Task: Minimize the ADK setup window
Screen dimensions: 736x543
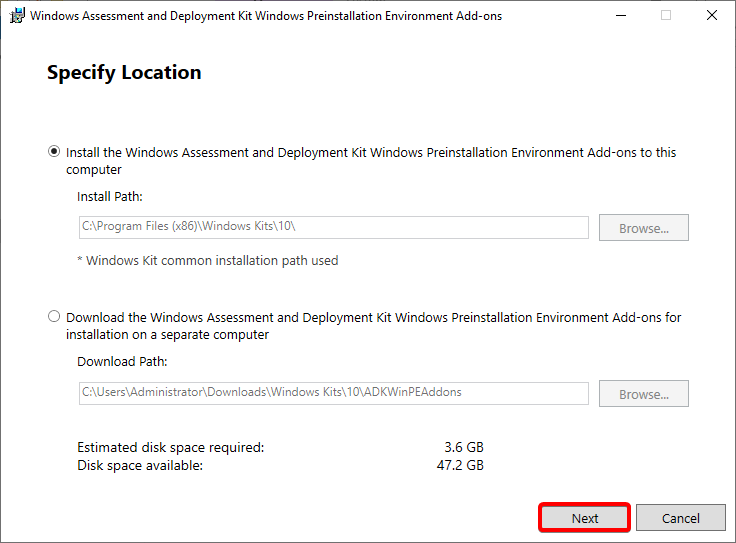Action: coord(621,15)
